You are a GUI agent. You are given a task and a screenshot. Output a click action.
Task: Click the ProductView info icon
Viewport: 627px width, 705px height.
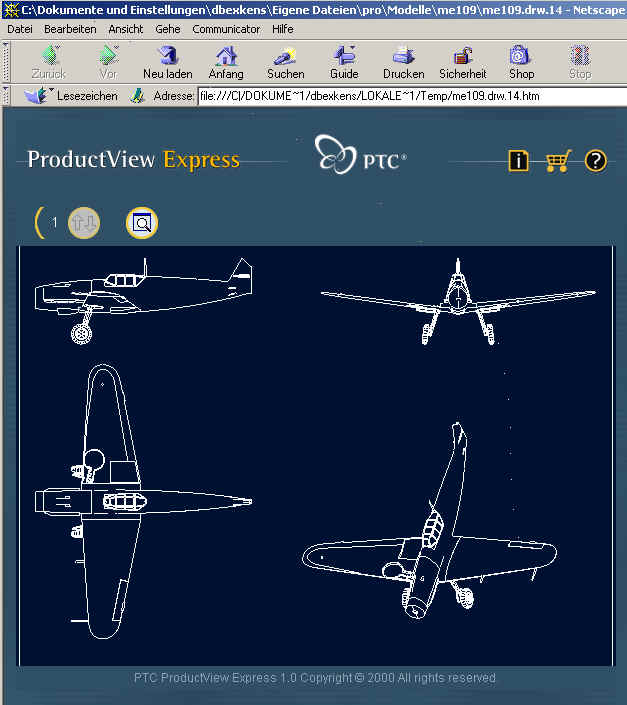tap(518, 161)
